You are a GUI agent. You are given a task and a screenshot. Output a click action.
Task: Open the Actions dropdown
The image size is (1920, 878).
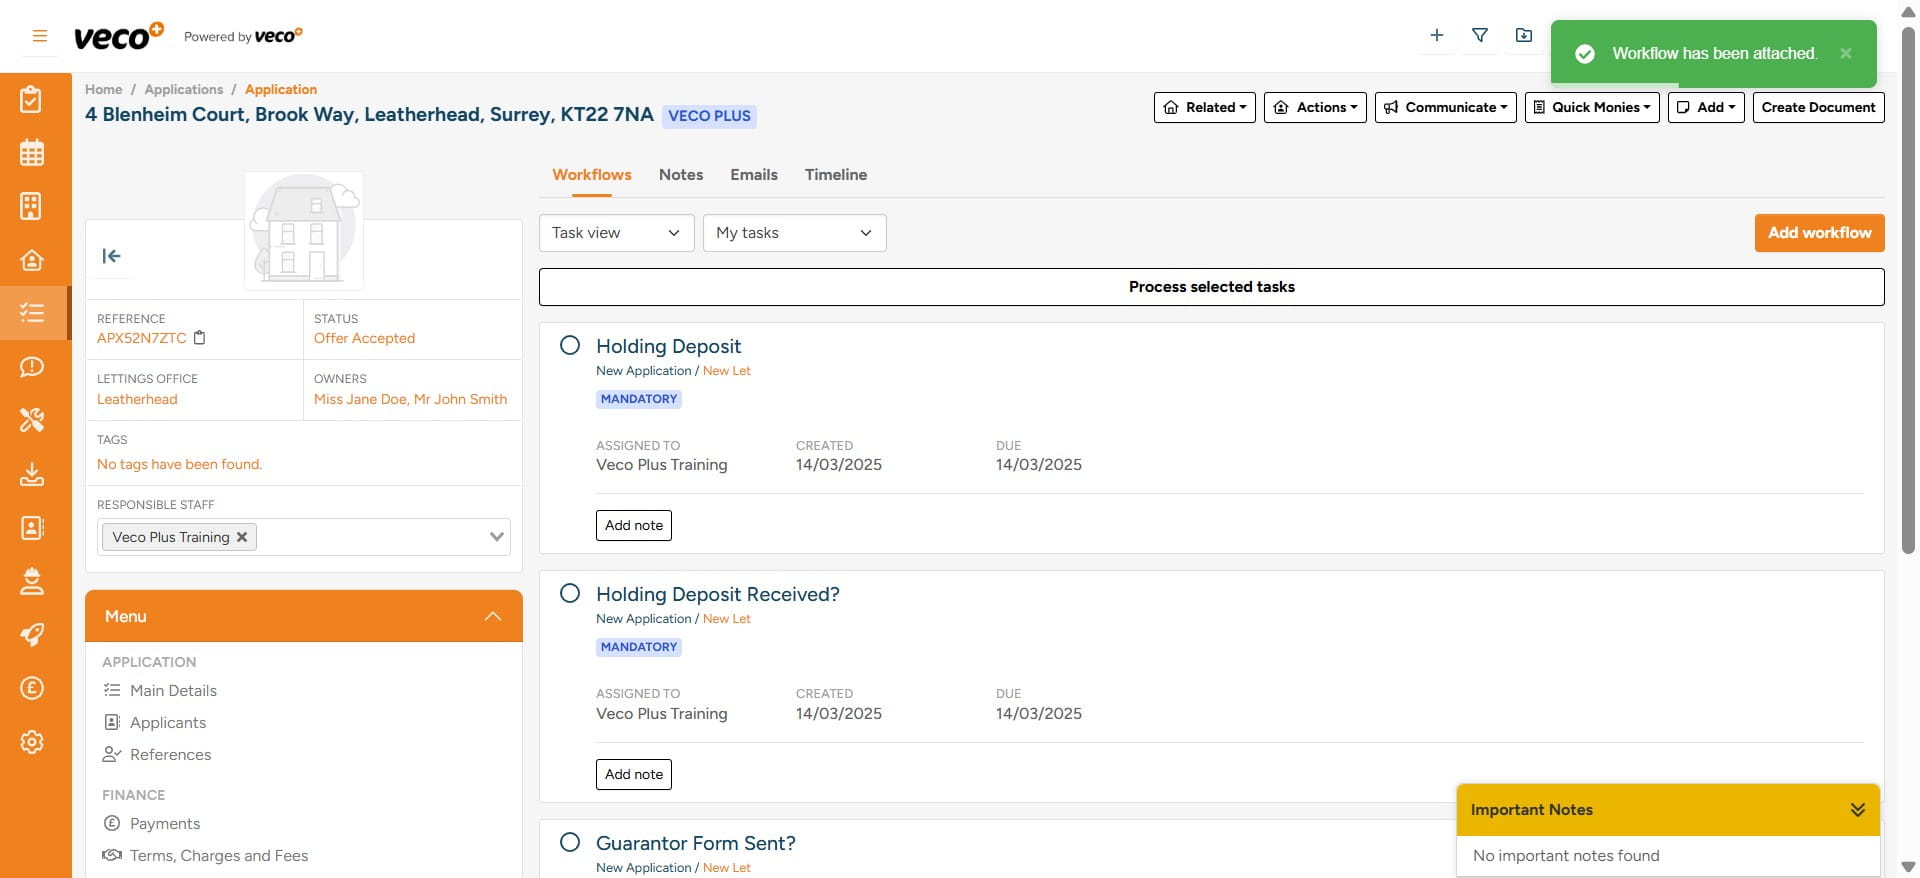click(1315, 107)
